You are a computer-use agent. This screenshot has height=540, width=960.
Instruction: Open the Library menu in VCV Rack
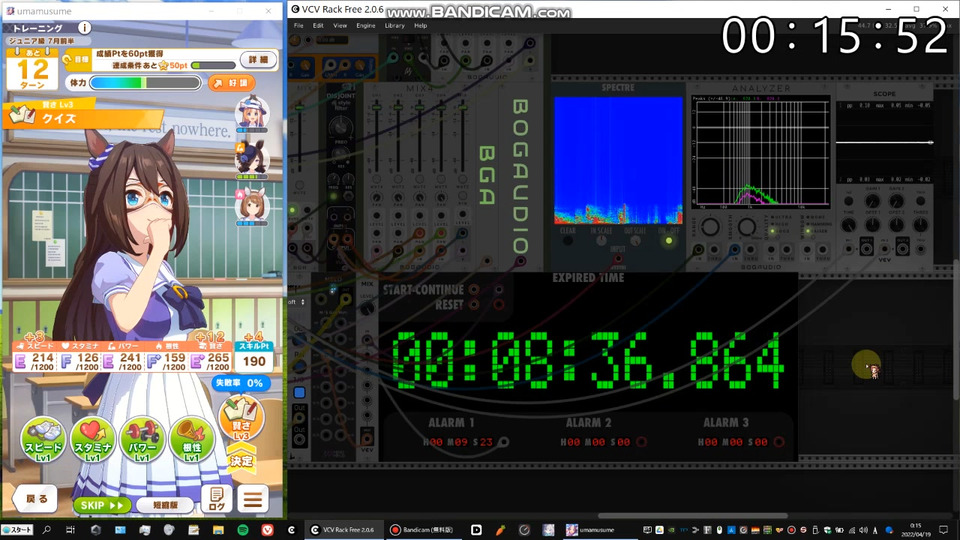[x=394, y=26]
